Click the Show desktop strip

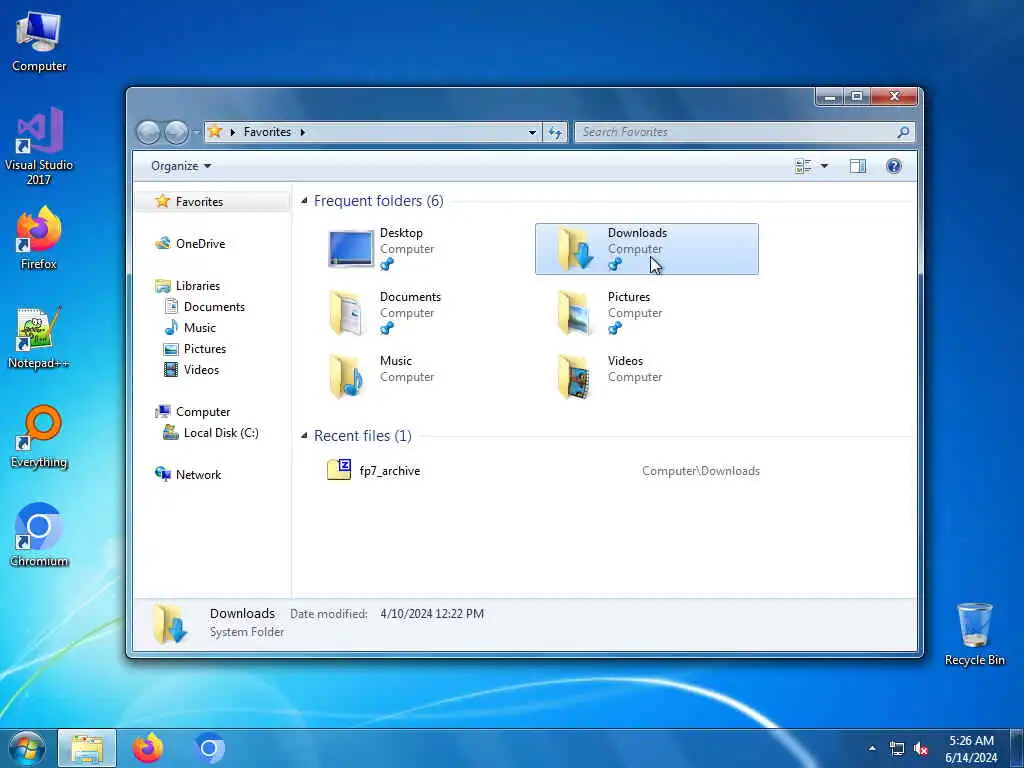pos(1017,748)
